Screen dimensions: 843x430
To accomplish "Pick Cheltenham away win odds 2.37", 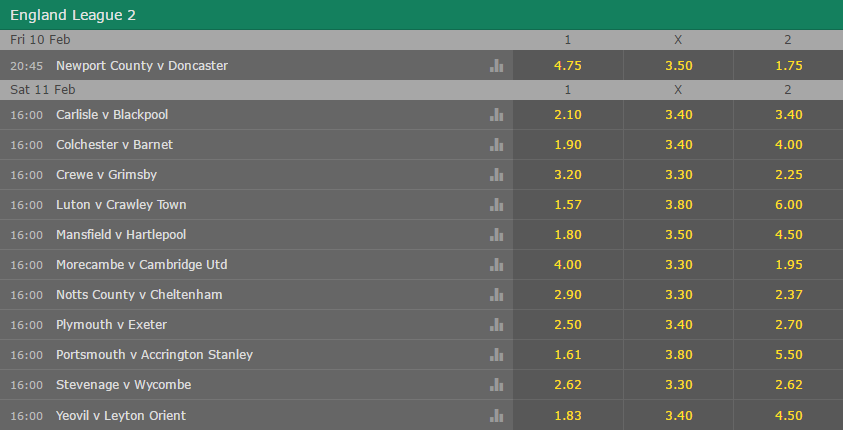I will click(788, 295).
